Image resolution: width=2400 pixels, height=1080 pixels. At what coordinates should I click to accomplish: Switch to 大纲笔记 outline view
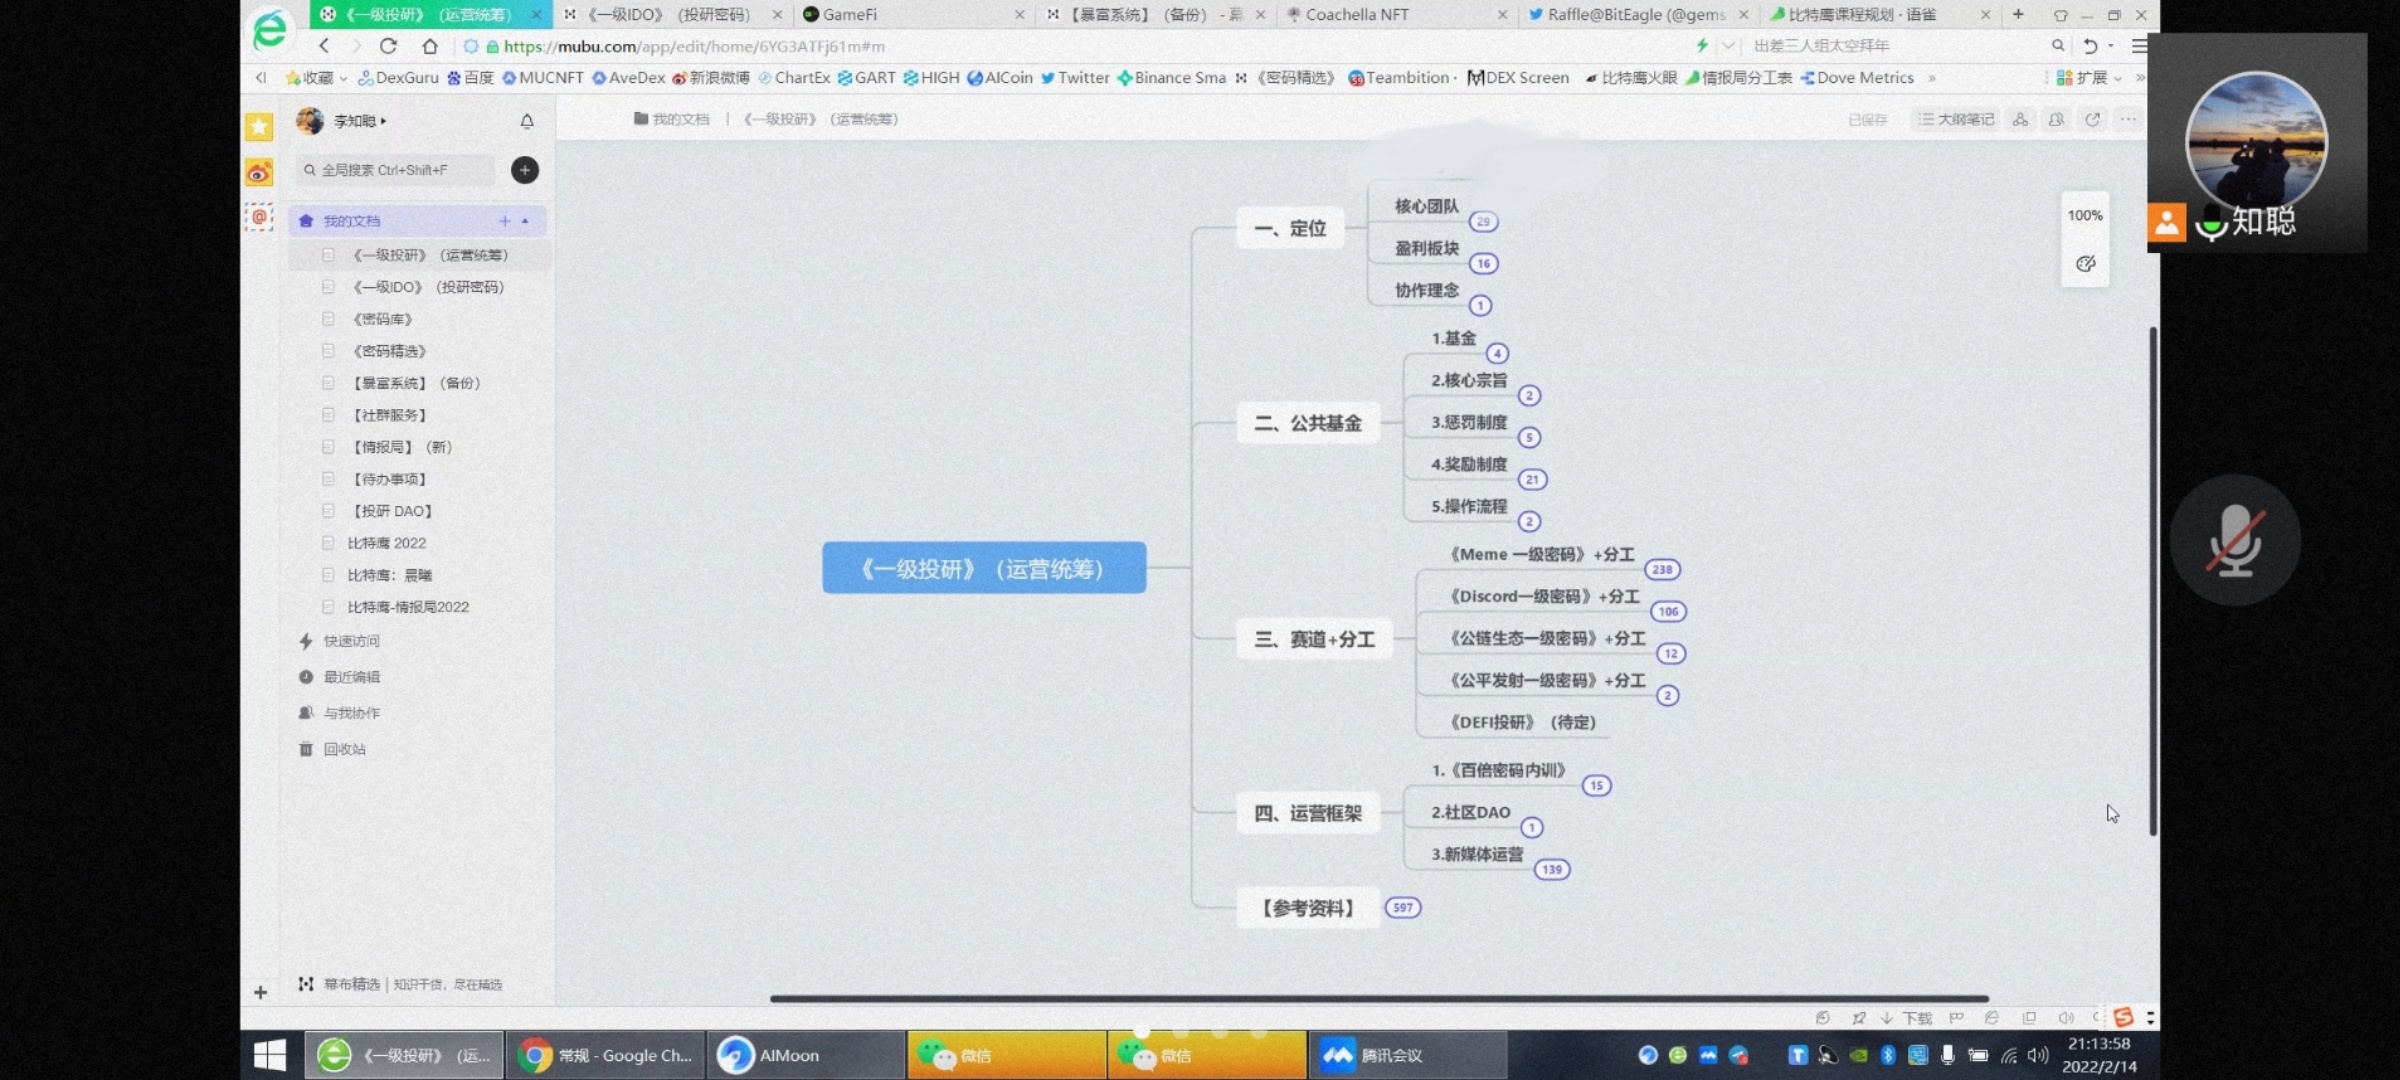pyautogui.click(x=1956, y=120)
